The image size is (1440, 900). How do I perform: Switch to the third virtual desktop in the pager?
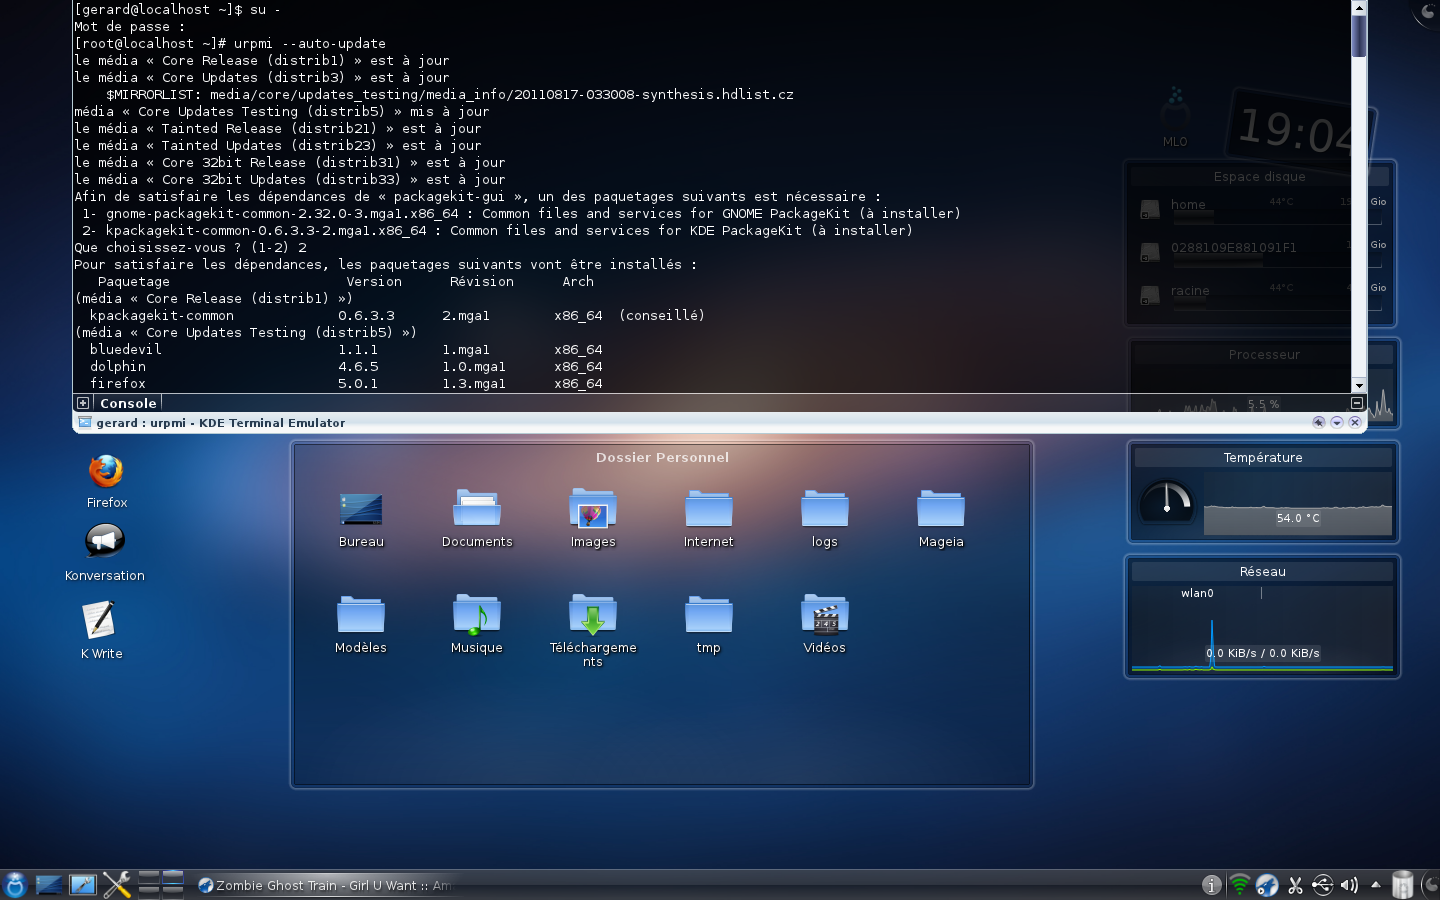(x=149, y=891)
